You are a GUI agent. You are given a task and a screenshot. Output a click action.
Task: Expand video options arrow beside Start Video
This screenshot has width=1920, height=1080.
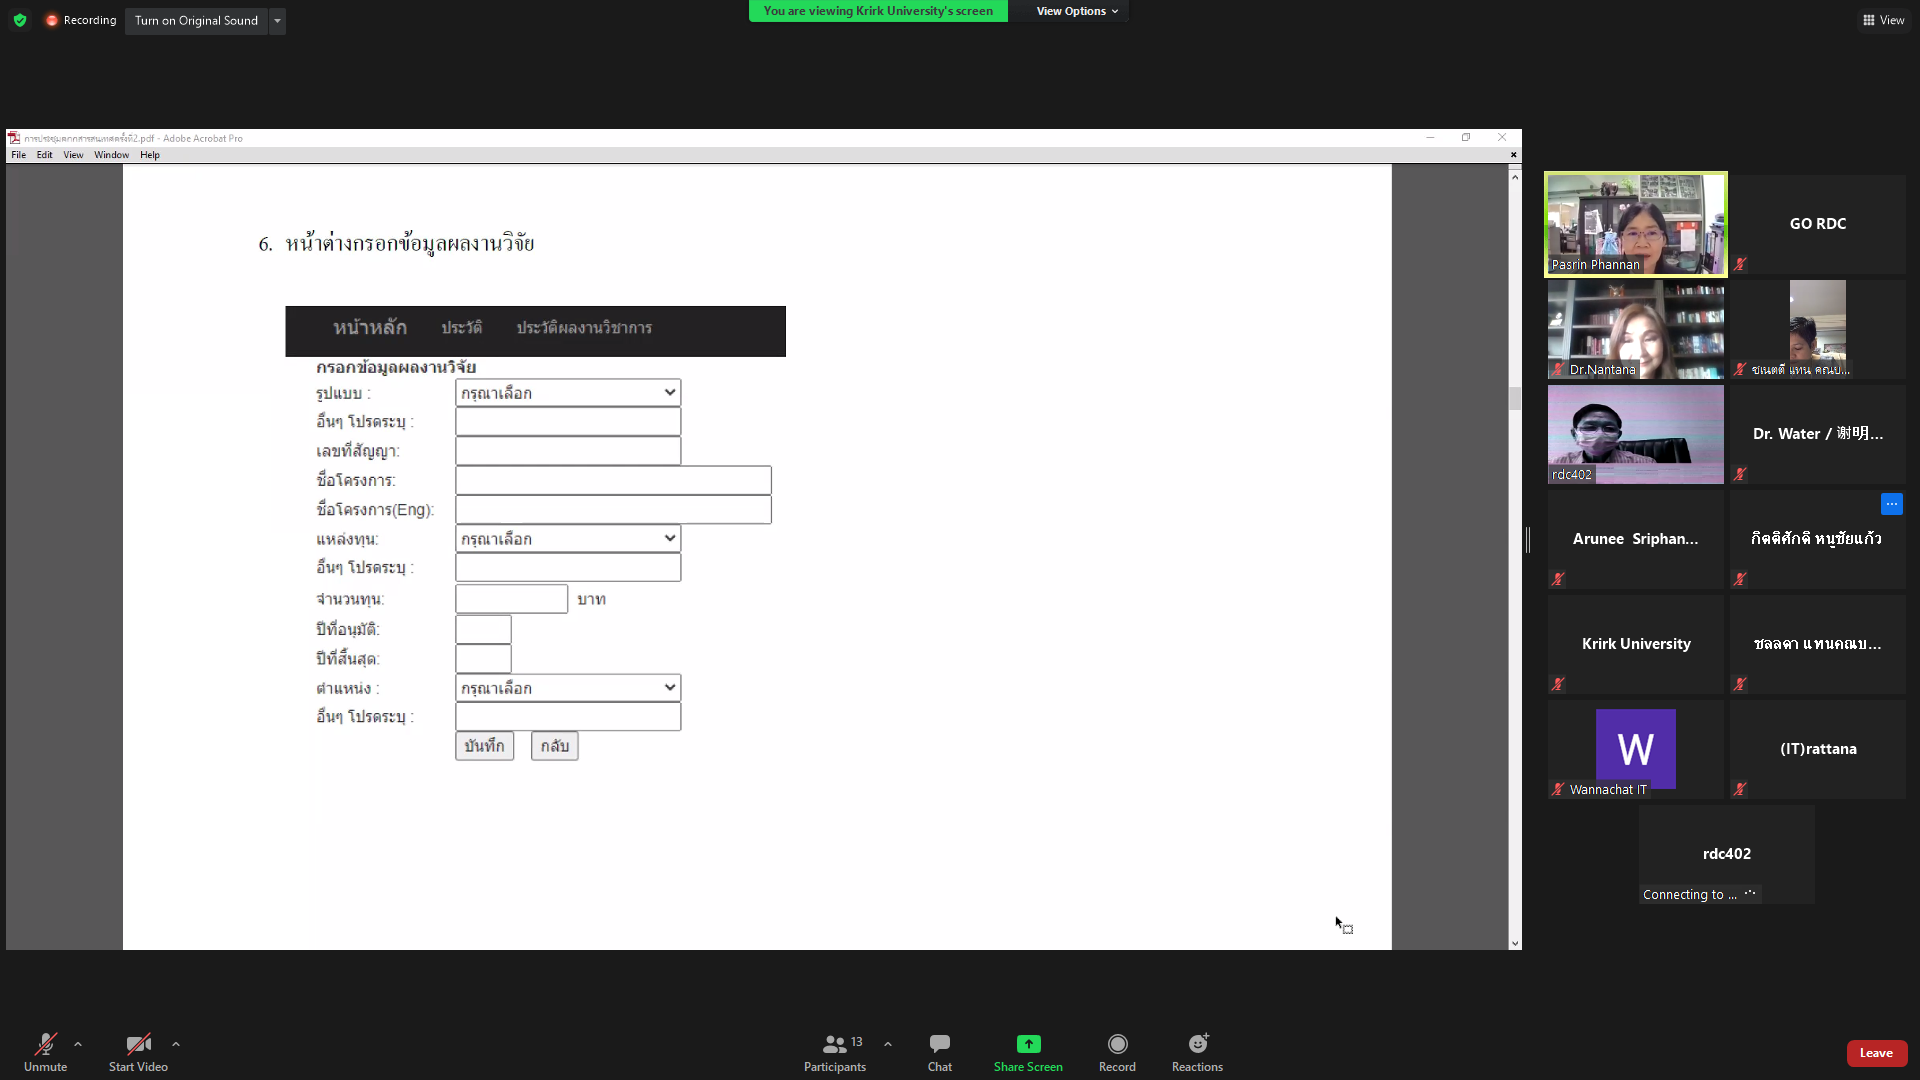[176, 1044]
